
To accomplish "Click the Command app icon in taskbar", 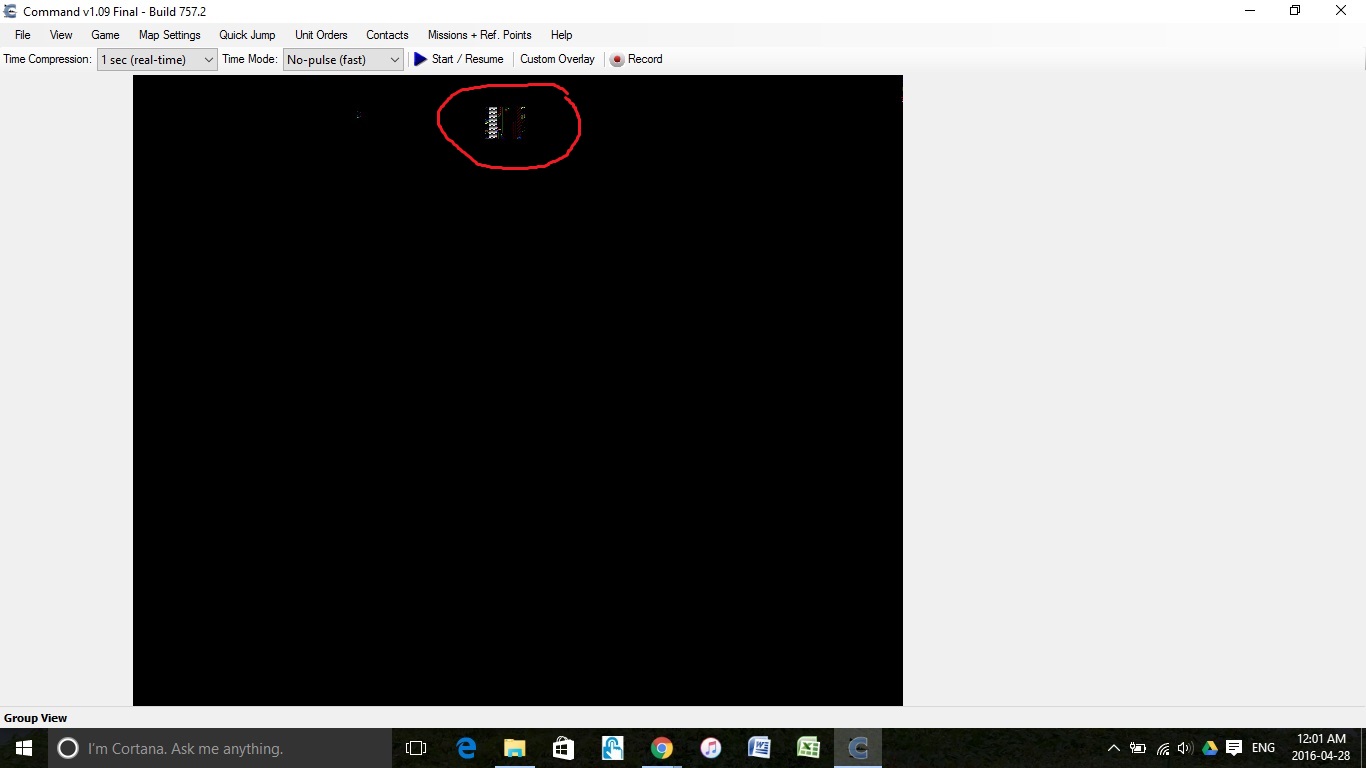I will tap(857, 748).
